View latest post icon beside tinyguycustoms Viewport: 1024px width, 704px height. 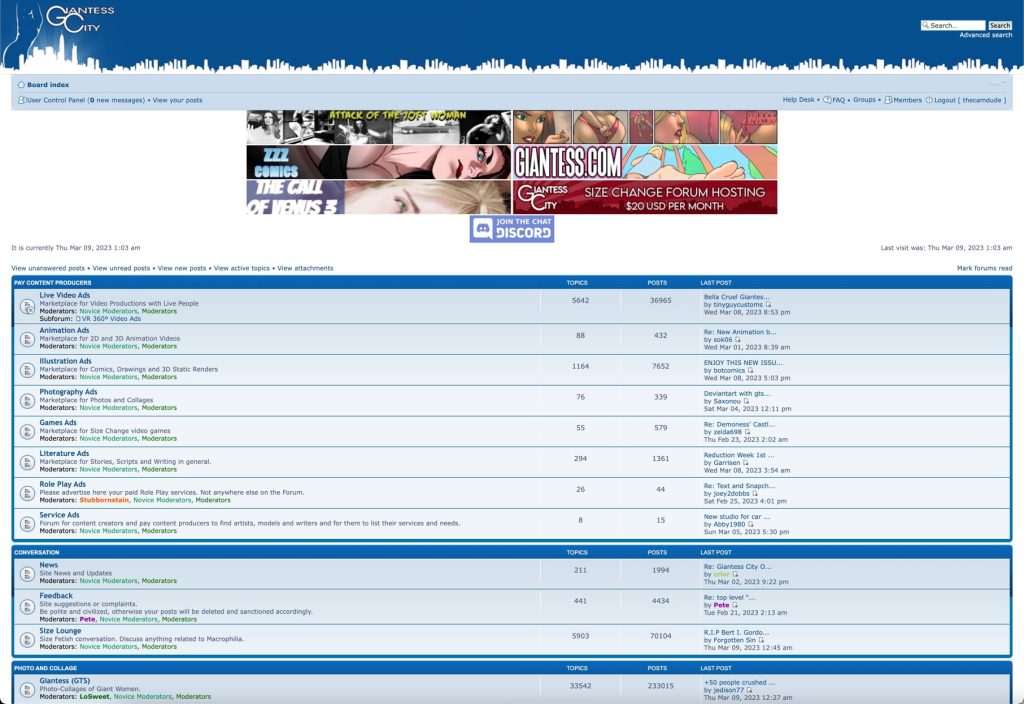pyautogui.click(x=768, y=304)
